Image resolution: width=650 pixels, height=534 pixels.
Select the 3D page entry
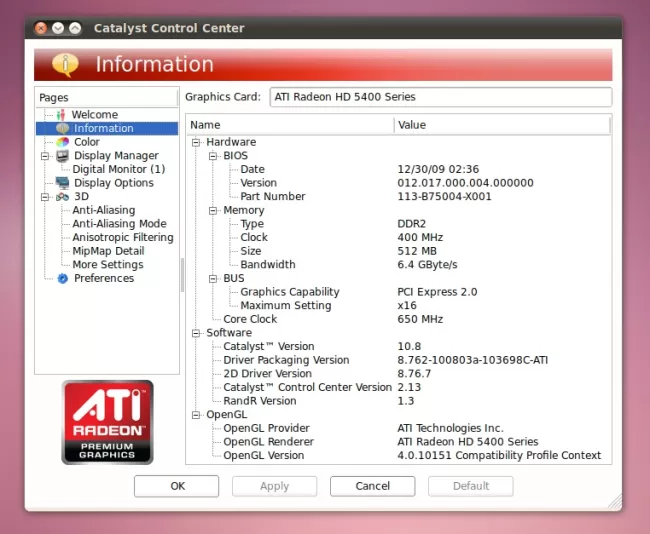[x=81, y=197]
